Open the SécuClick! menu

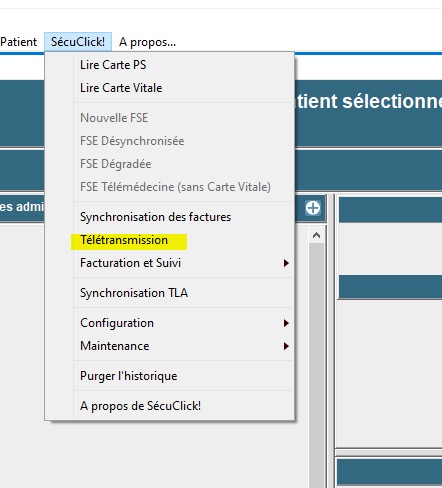[x=78, y=42]
